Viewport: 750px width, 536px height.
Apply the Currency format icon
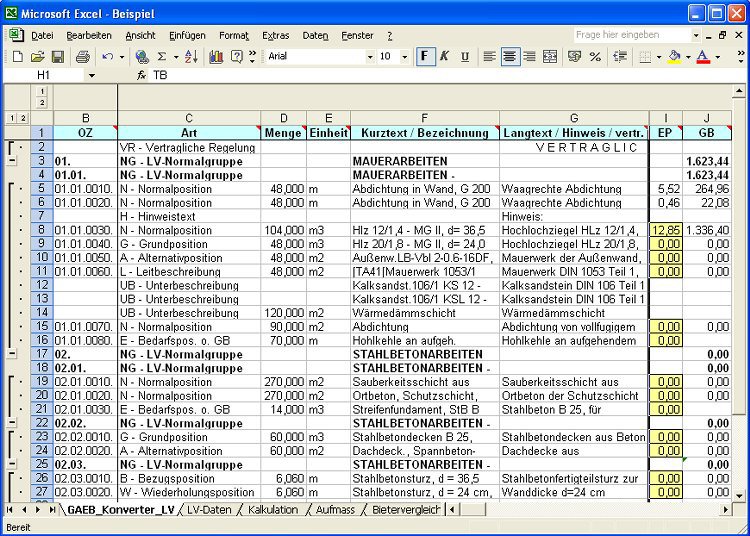click(x=574, y=57)
